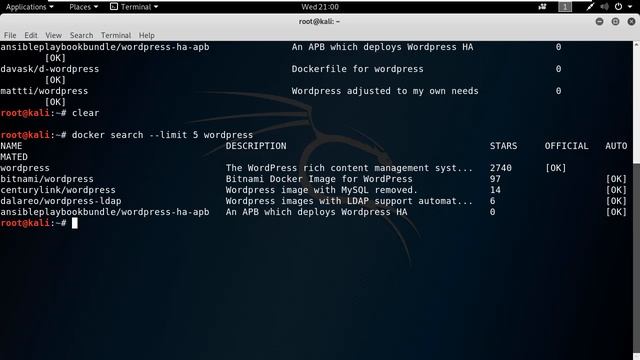This screenshot has height=360, width=640.
Task: Click 'Dockerfile for wordpress' description
Action: pos(358,69)
